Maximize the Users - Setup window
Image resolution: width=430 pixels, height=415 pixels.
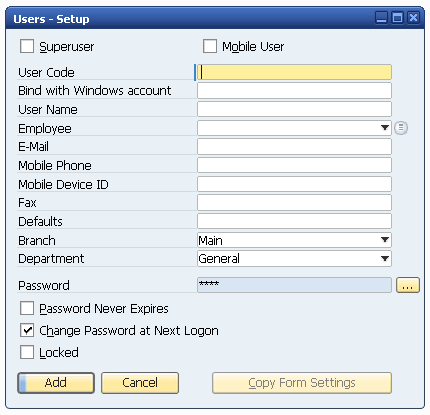(397, 17)
